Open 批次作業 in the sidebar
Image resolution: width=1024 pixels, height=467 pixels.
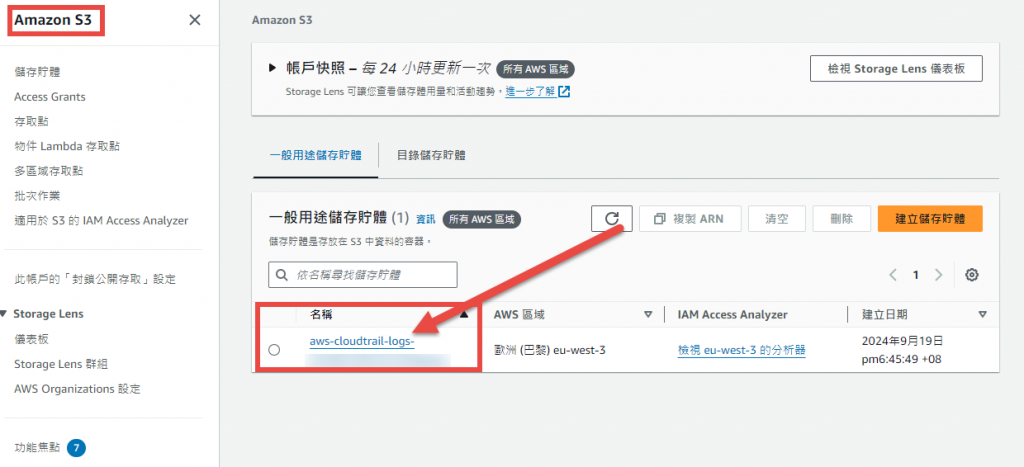[x=37, y=196]
